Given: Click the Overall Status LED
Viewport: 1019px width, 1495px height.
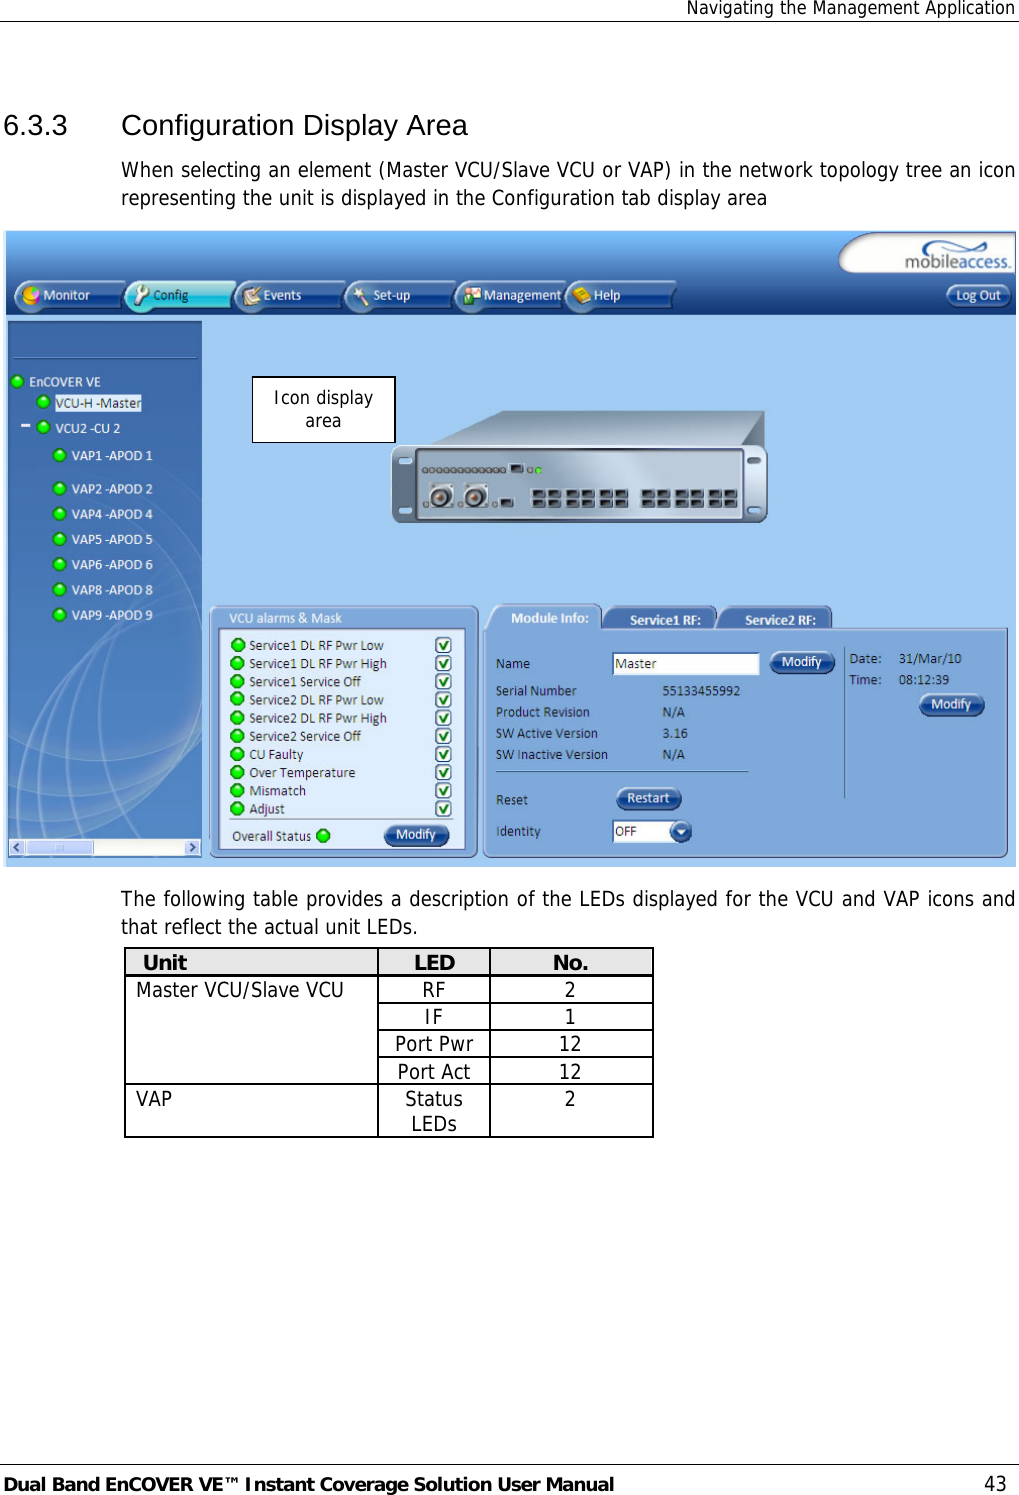Looking at the screenshot, I should (x=323, y=836).
